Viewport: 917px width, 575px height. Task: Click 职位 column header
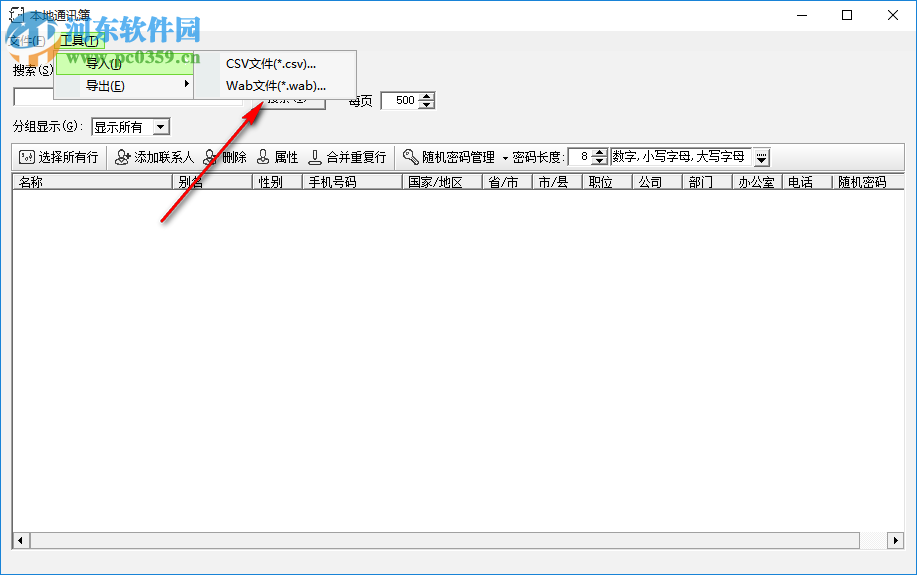607,183
